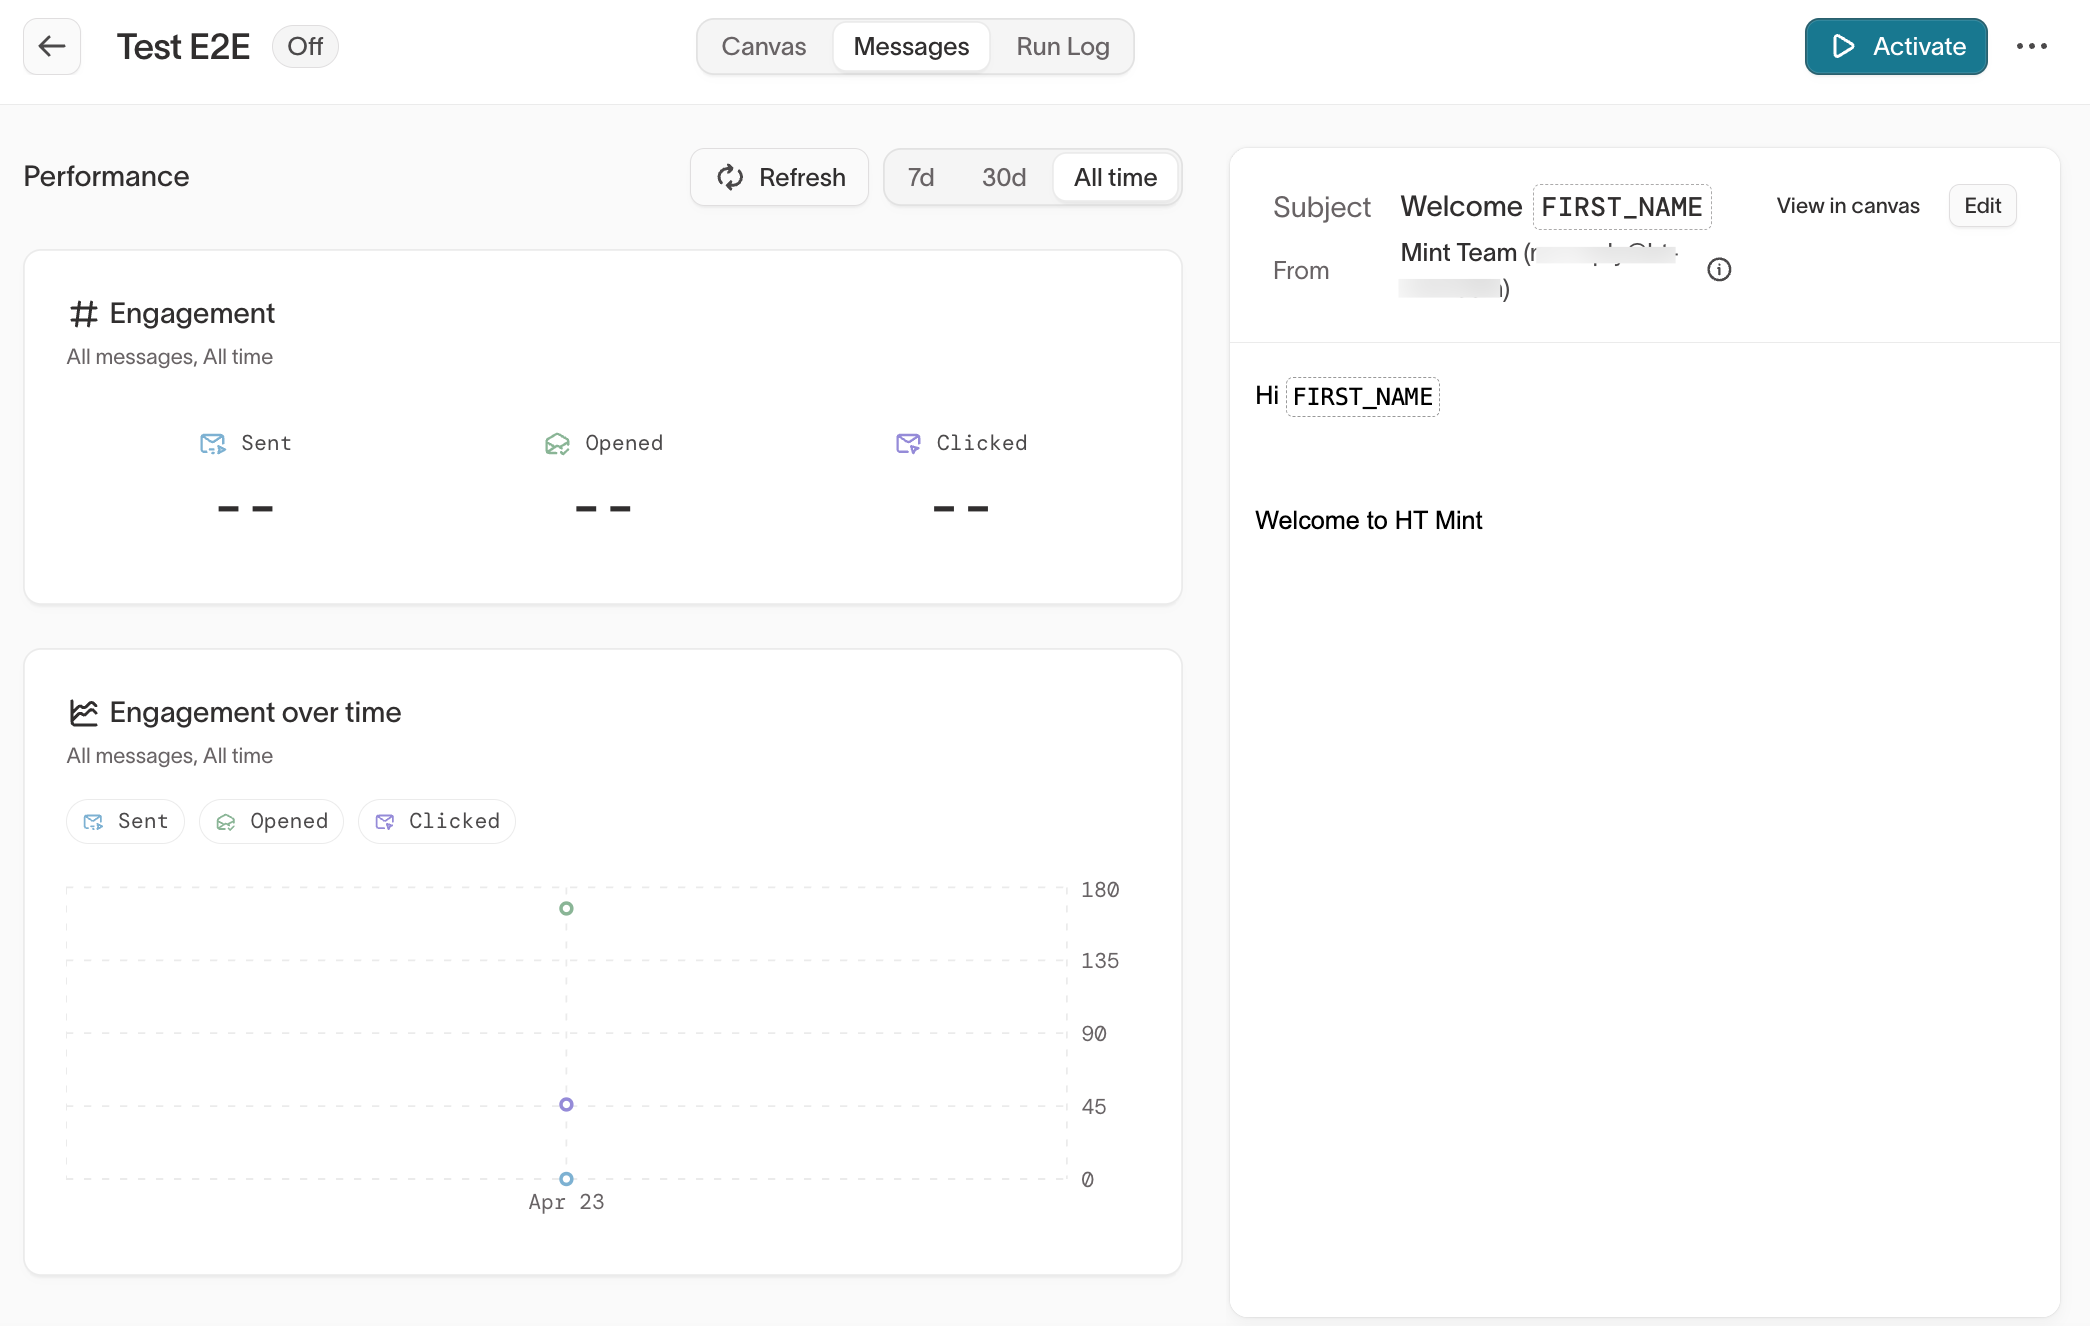Click the Opened envelope icon in Engagement stats
The height and width of the screenshot is (1326, 2090).
[557, 443]
